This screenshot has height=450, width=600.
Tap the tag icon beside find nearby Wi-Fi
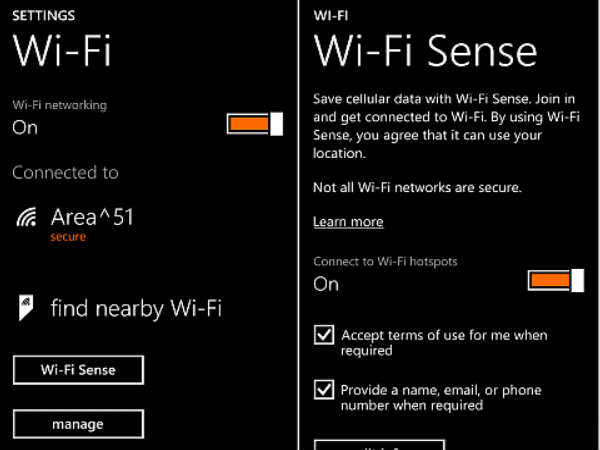pos(27,307)
